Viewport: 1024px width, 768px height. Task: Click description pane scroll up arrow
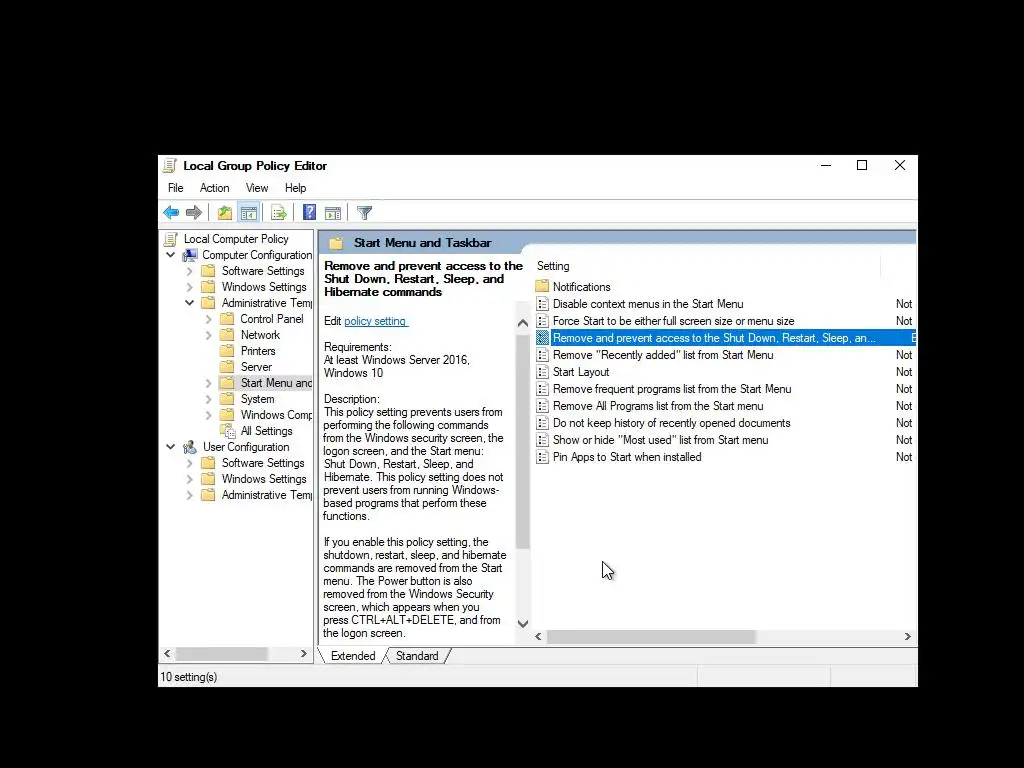[522, 323]
